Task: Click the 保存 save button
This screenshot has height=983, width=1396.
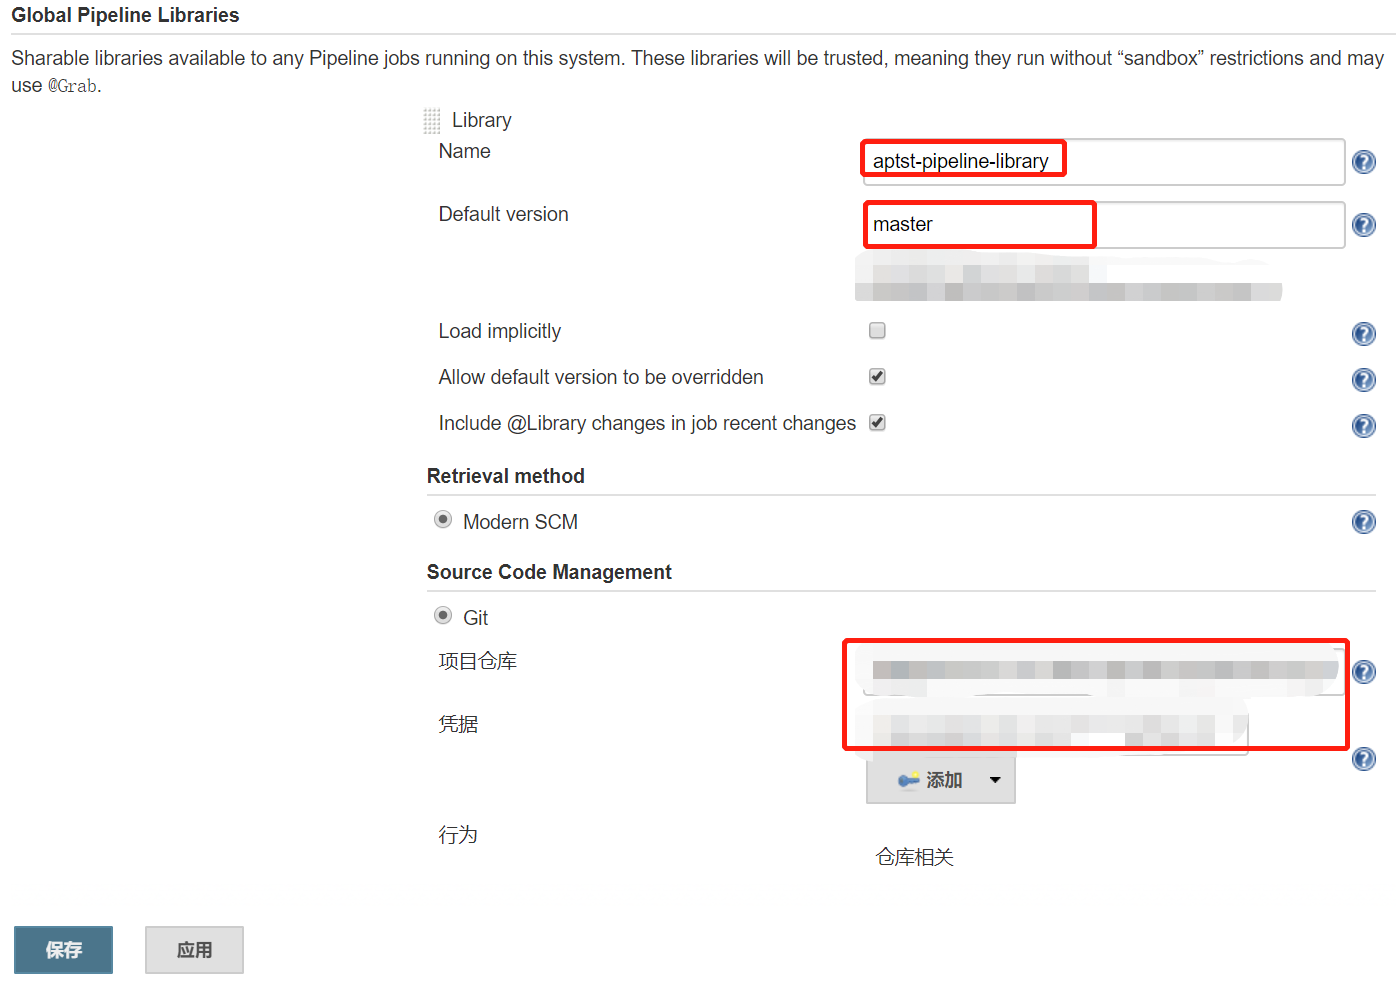Action: point(63,950)
